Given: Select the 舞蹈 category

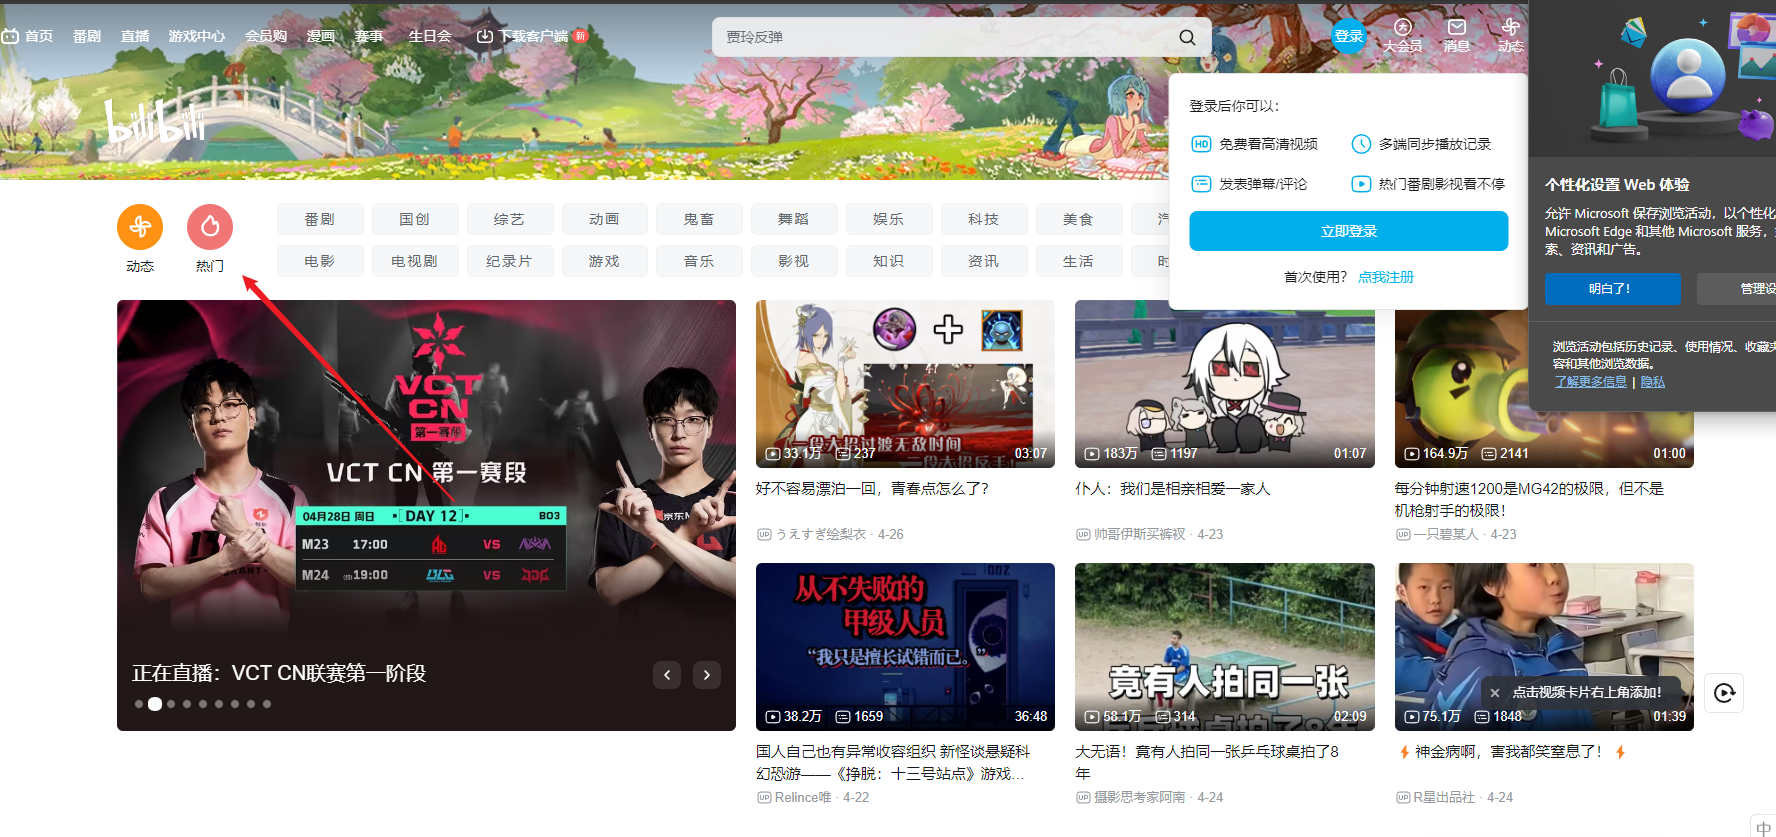Looking at the screenshot, I should (x=794, y=219).
